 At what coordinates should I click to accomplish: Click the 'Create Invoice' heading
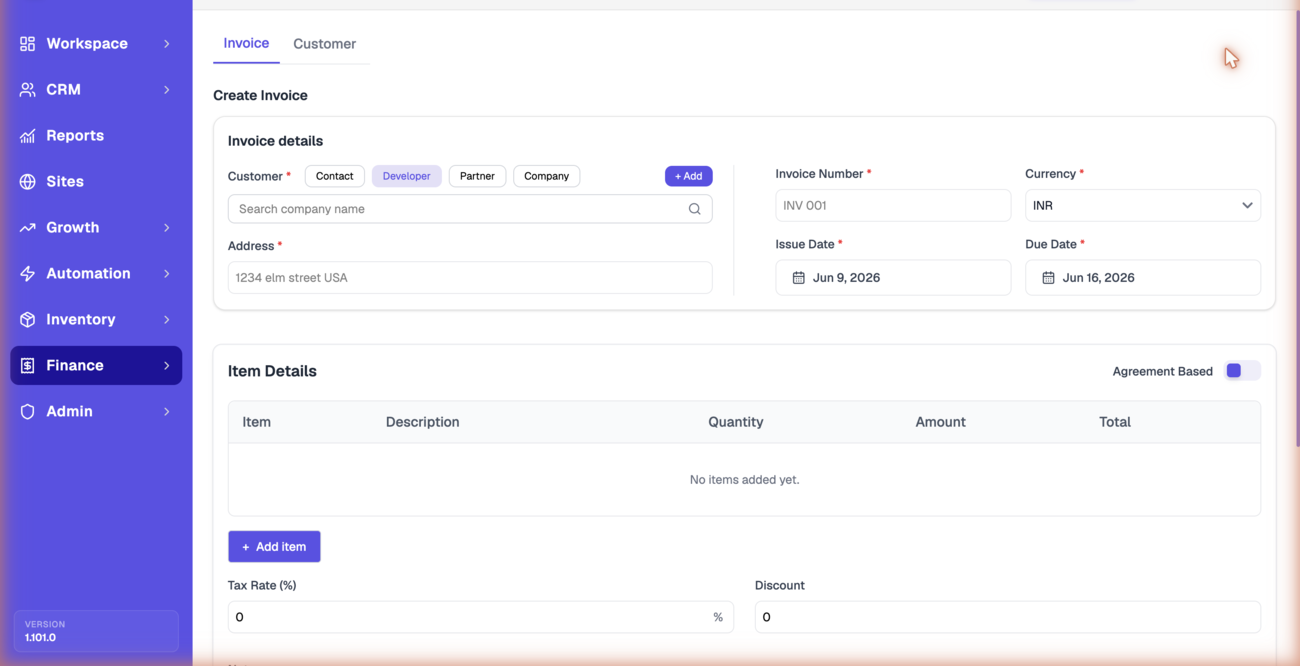pos(260,96)
